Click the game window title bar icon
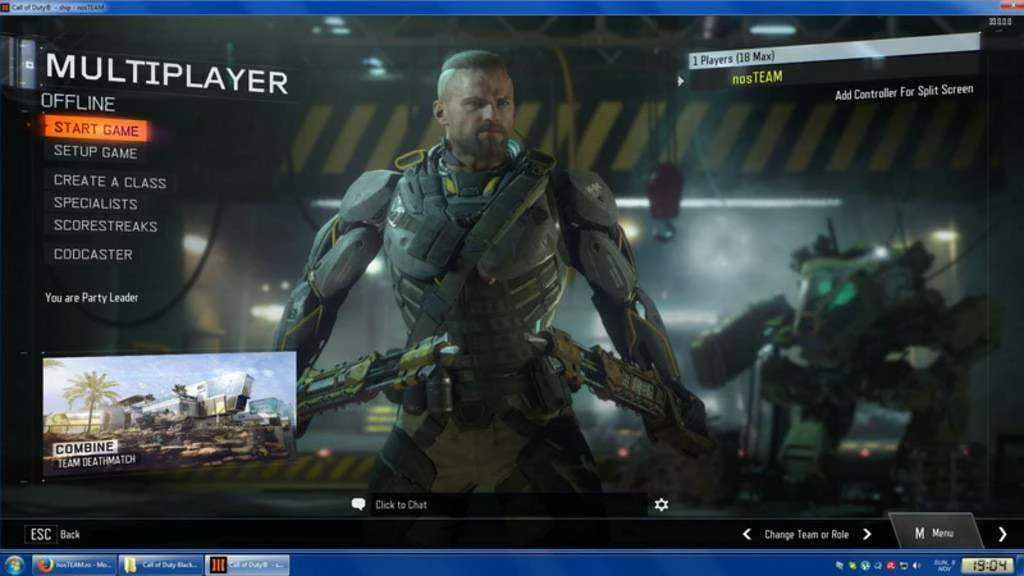The height and width of the screenshot is (576, 1024). (5, 7)
